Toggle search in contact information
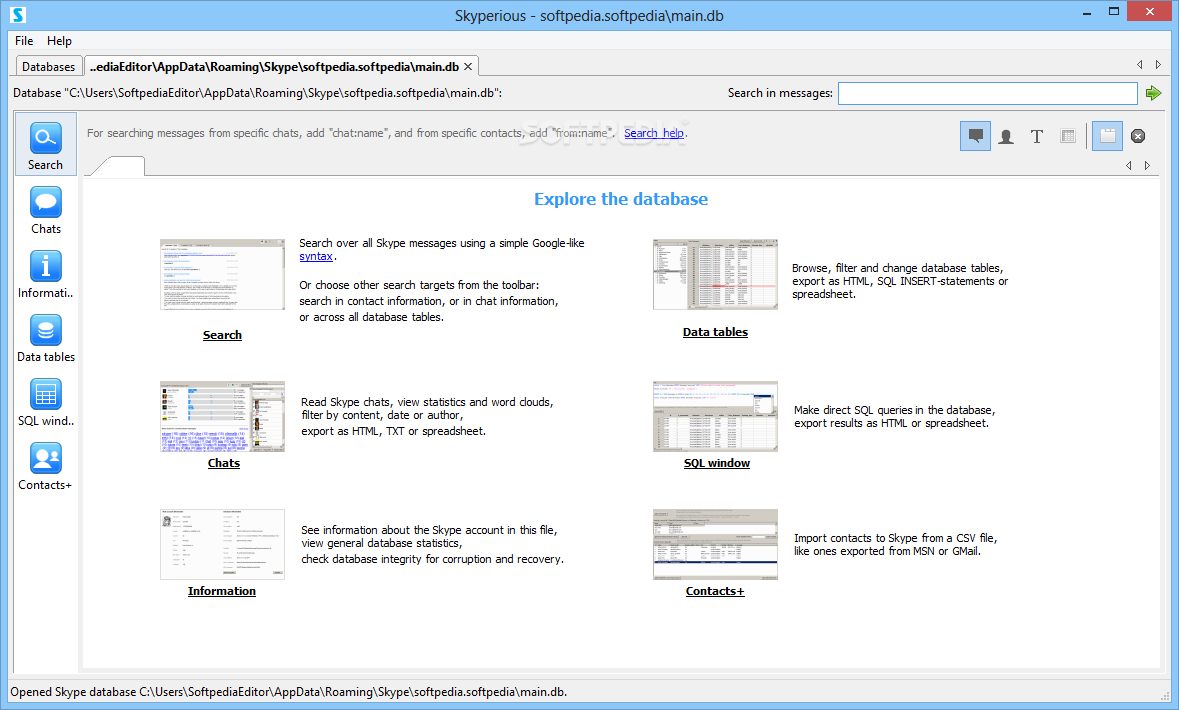 1006,136
